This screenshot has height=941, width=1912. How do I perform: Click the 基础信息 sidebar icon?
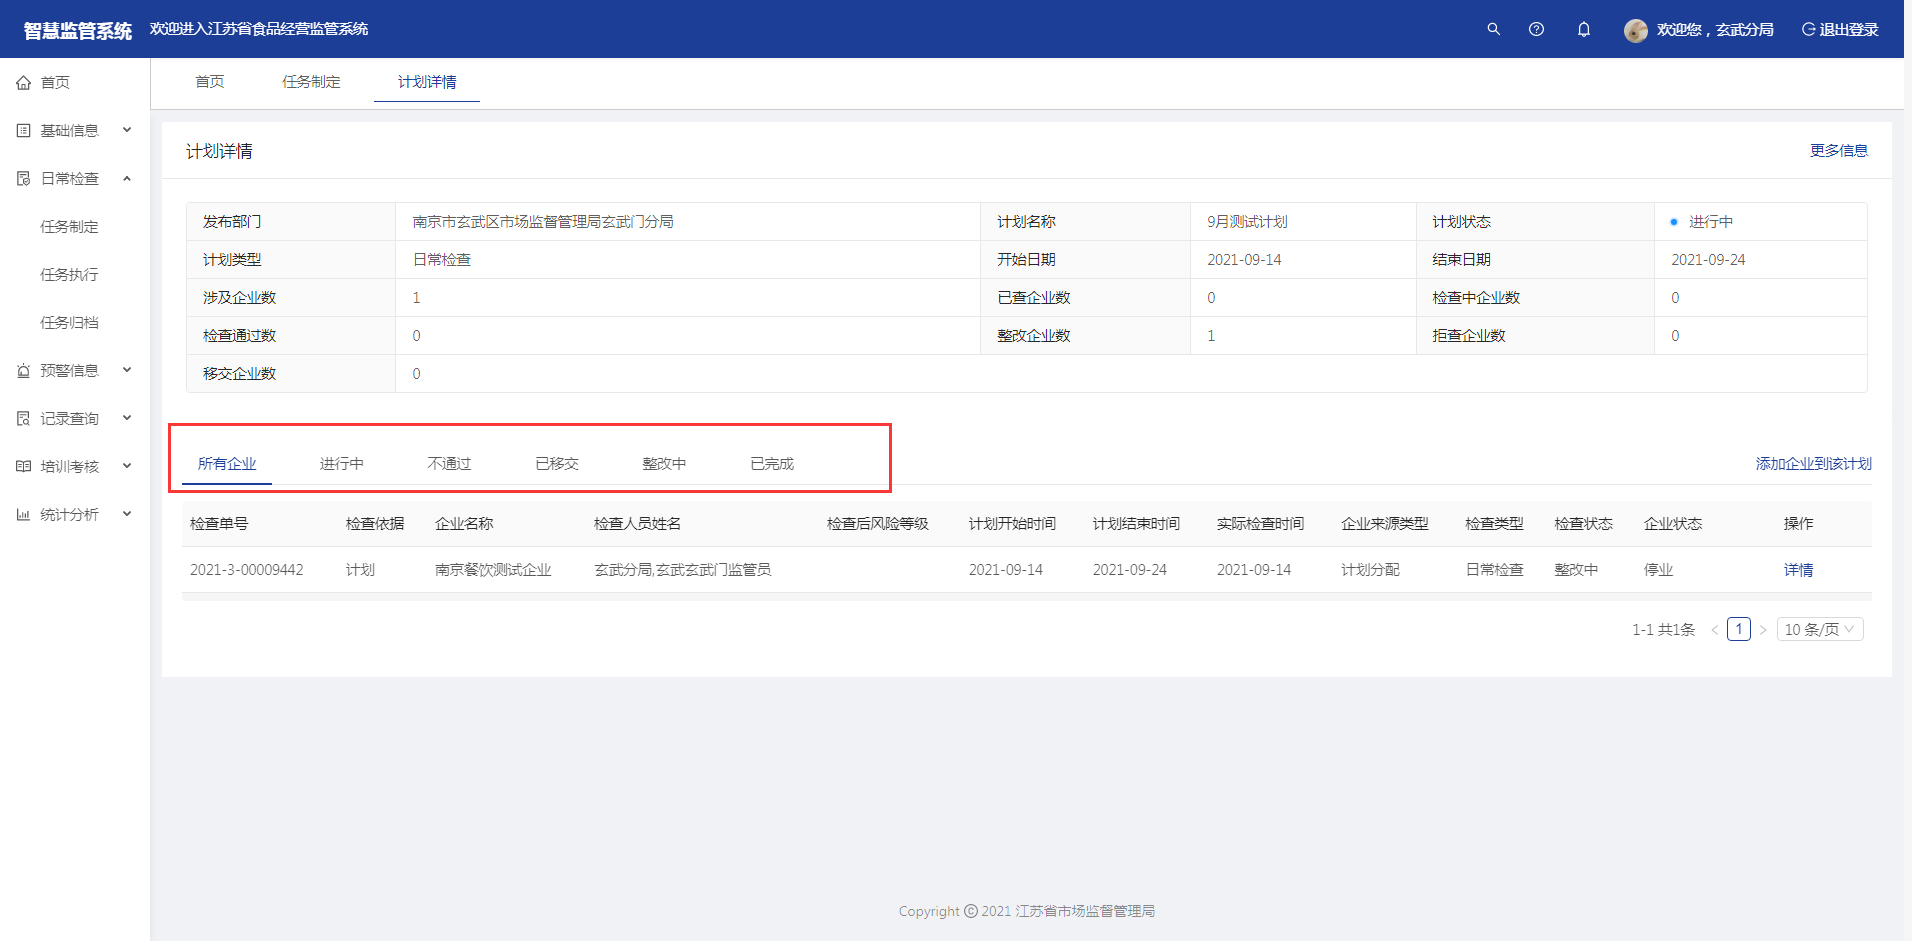click(x=24, y=131)
